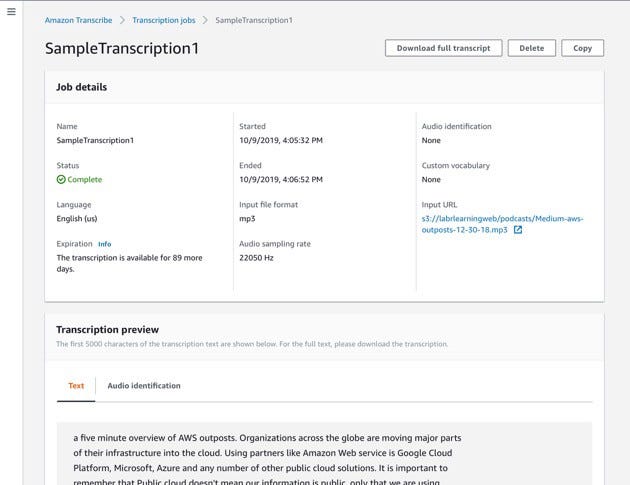Screen dimensions: 630x485
Task: Switch to the Text tab
Action: (76, 385)
